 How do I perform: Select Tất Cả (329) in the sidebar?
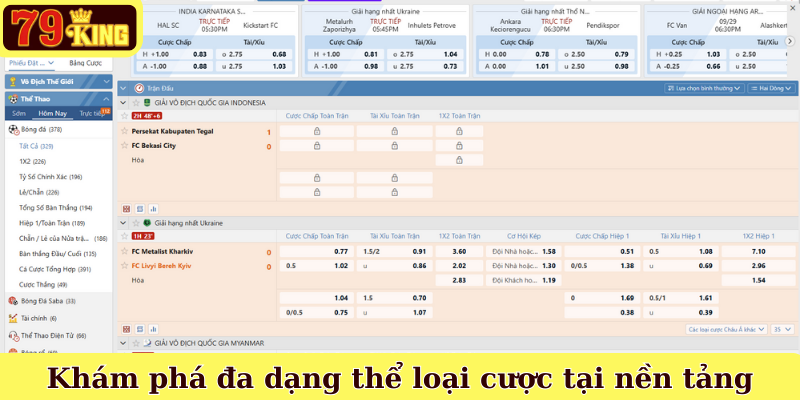[x=36, y=146]
